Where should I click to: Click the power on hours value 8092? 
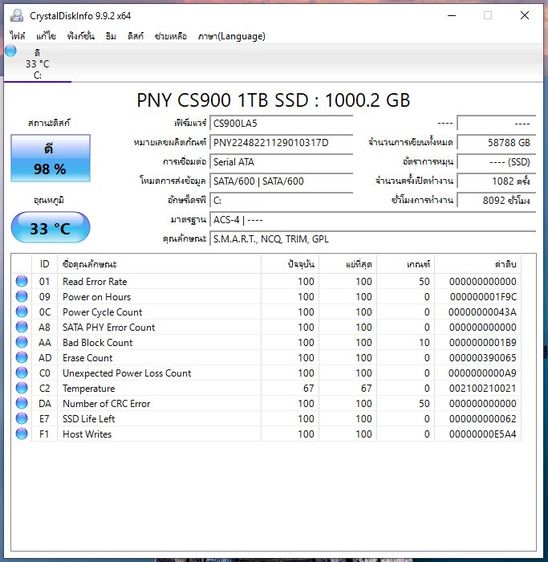coord(496,200)
